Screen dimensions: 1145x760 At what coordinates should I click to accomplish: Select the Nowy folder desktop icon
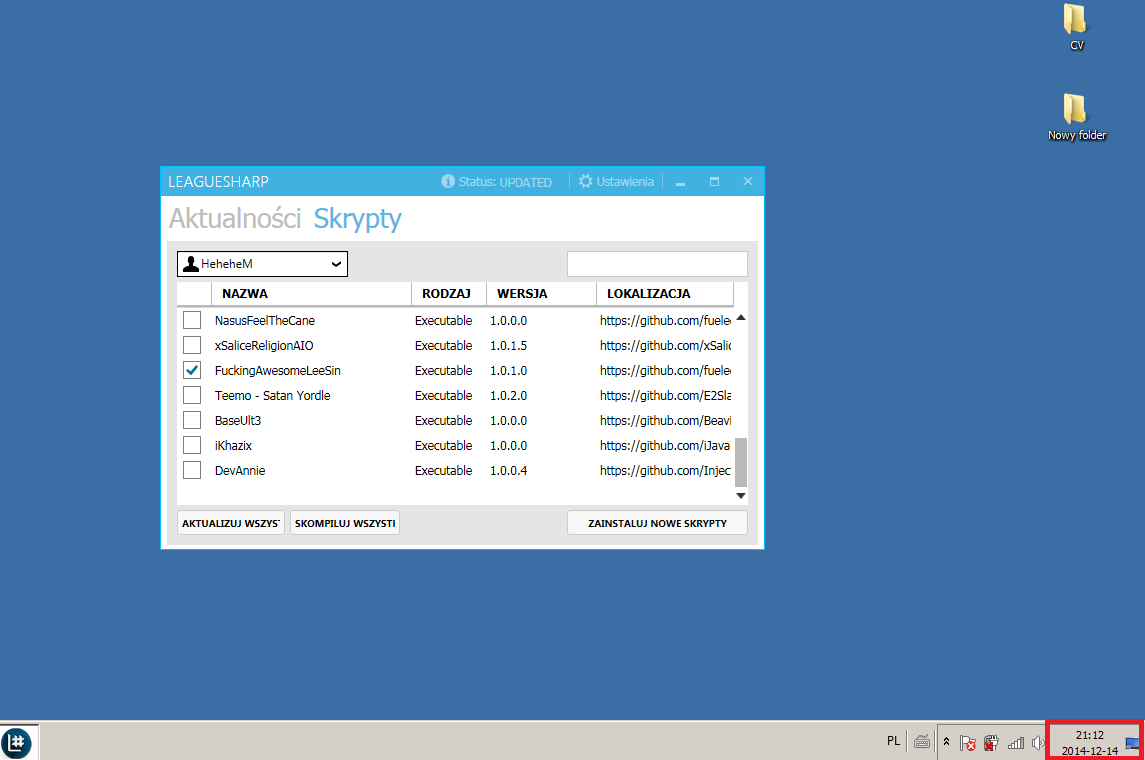1076,117
